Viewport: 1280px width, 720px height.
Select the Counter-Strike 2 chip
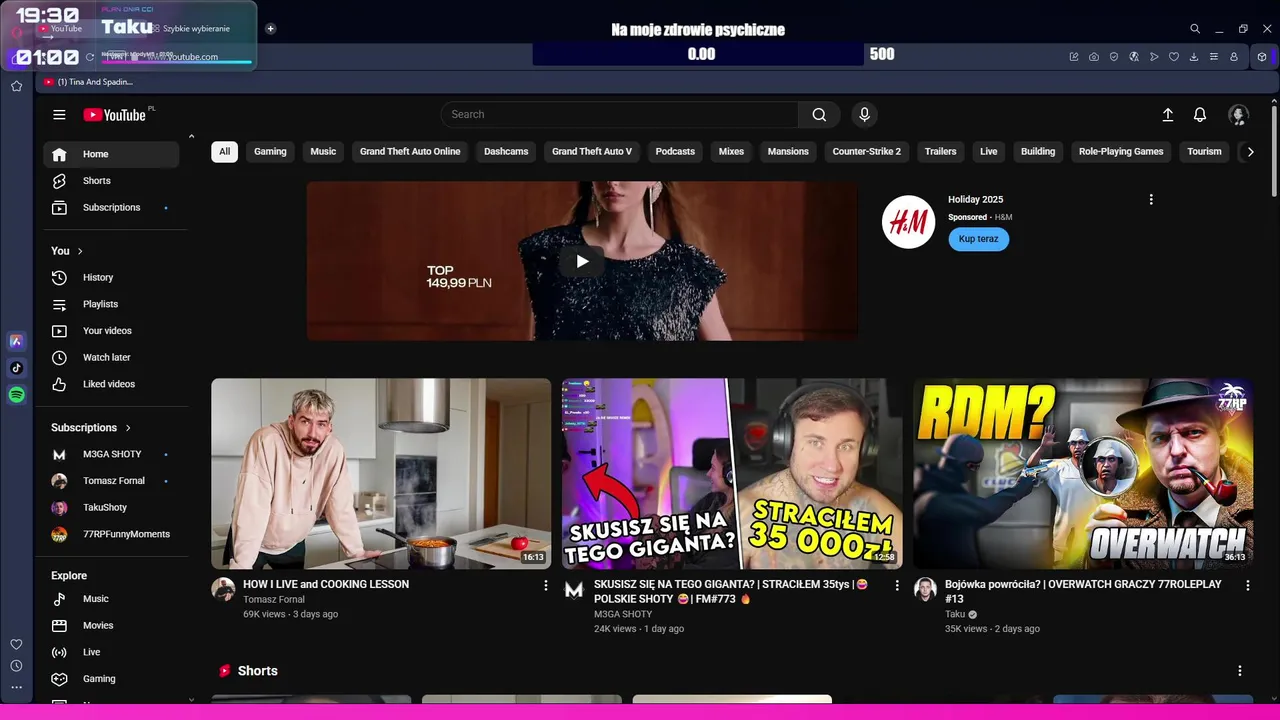point(867,152)
